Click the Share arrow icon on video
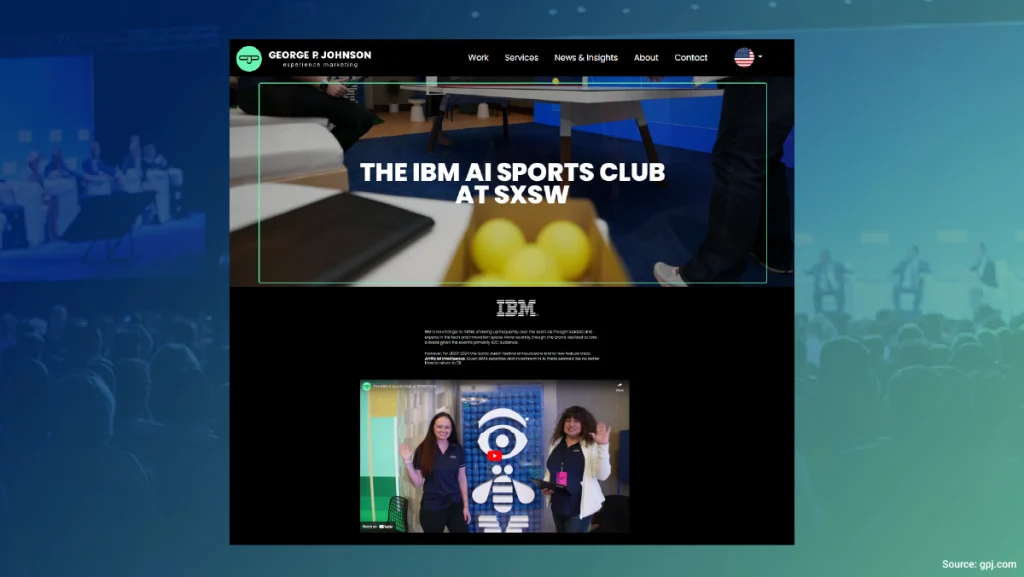Screen dimensions: 1024x577 pos(619,386)
